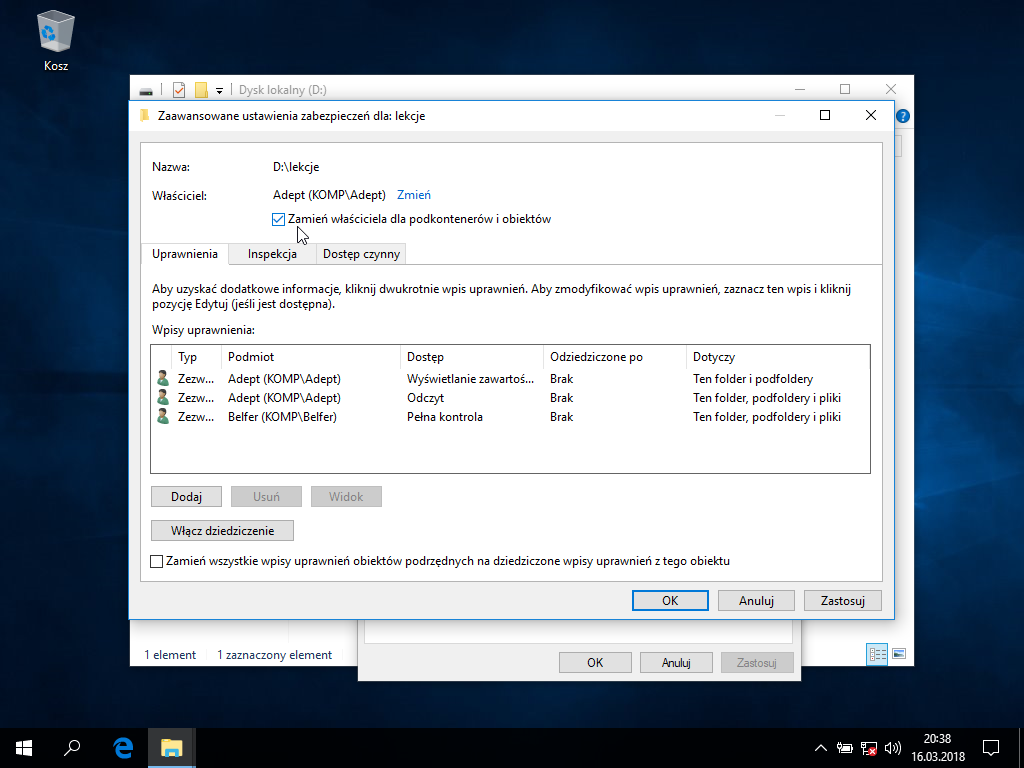
Task: Click the drive icon in Explorer title bar
Action: click(x=146, y=90)
